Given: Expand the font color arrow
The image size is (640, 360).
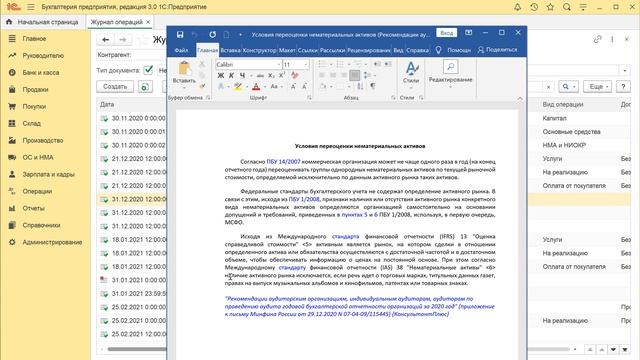Looking at the screenshot, I should (x=264, y=87).
